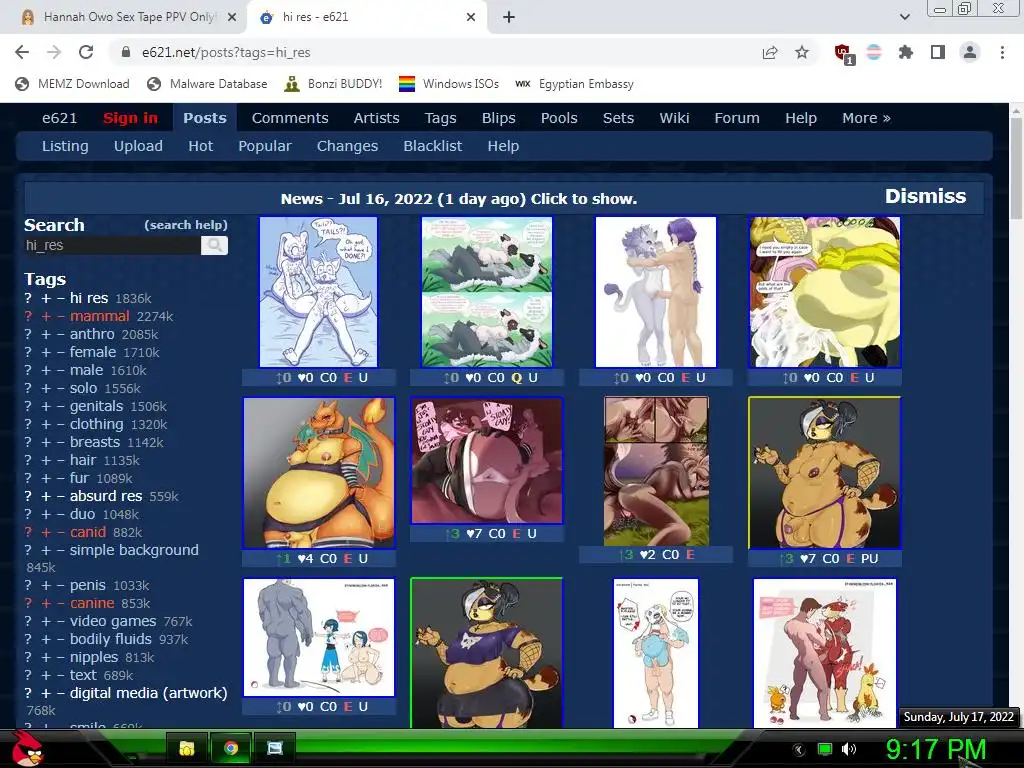
Task: Open the Chrome three-dot menu
Action: coord(1002,52)
